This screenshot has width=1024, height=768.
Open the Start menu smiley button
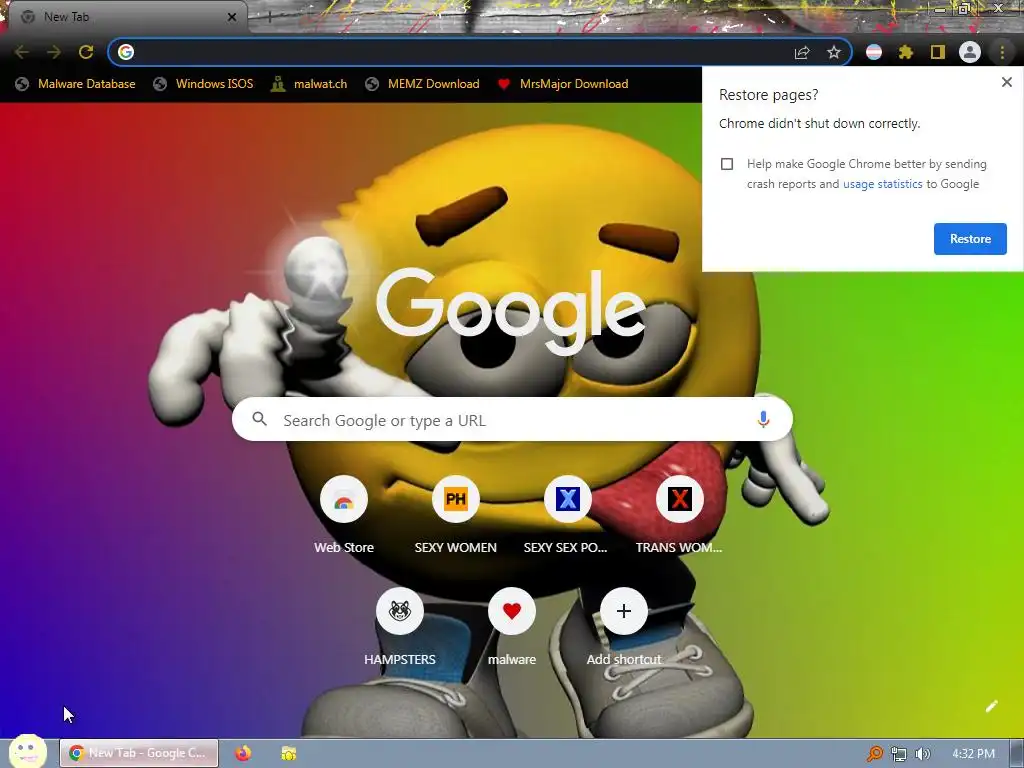pyautogui.click(x=27, y=751)
